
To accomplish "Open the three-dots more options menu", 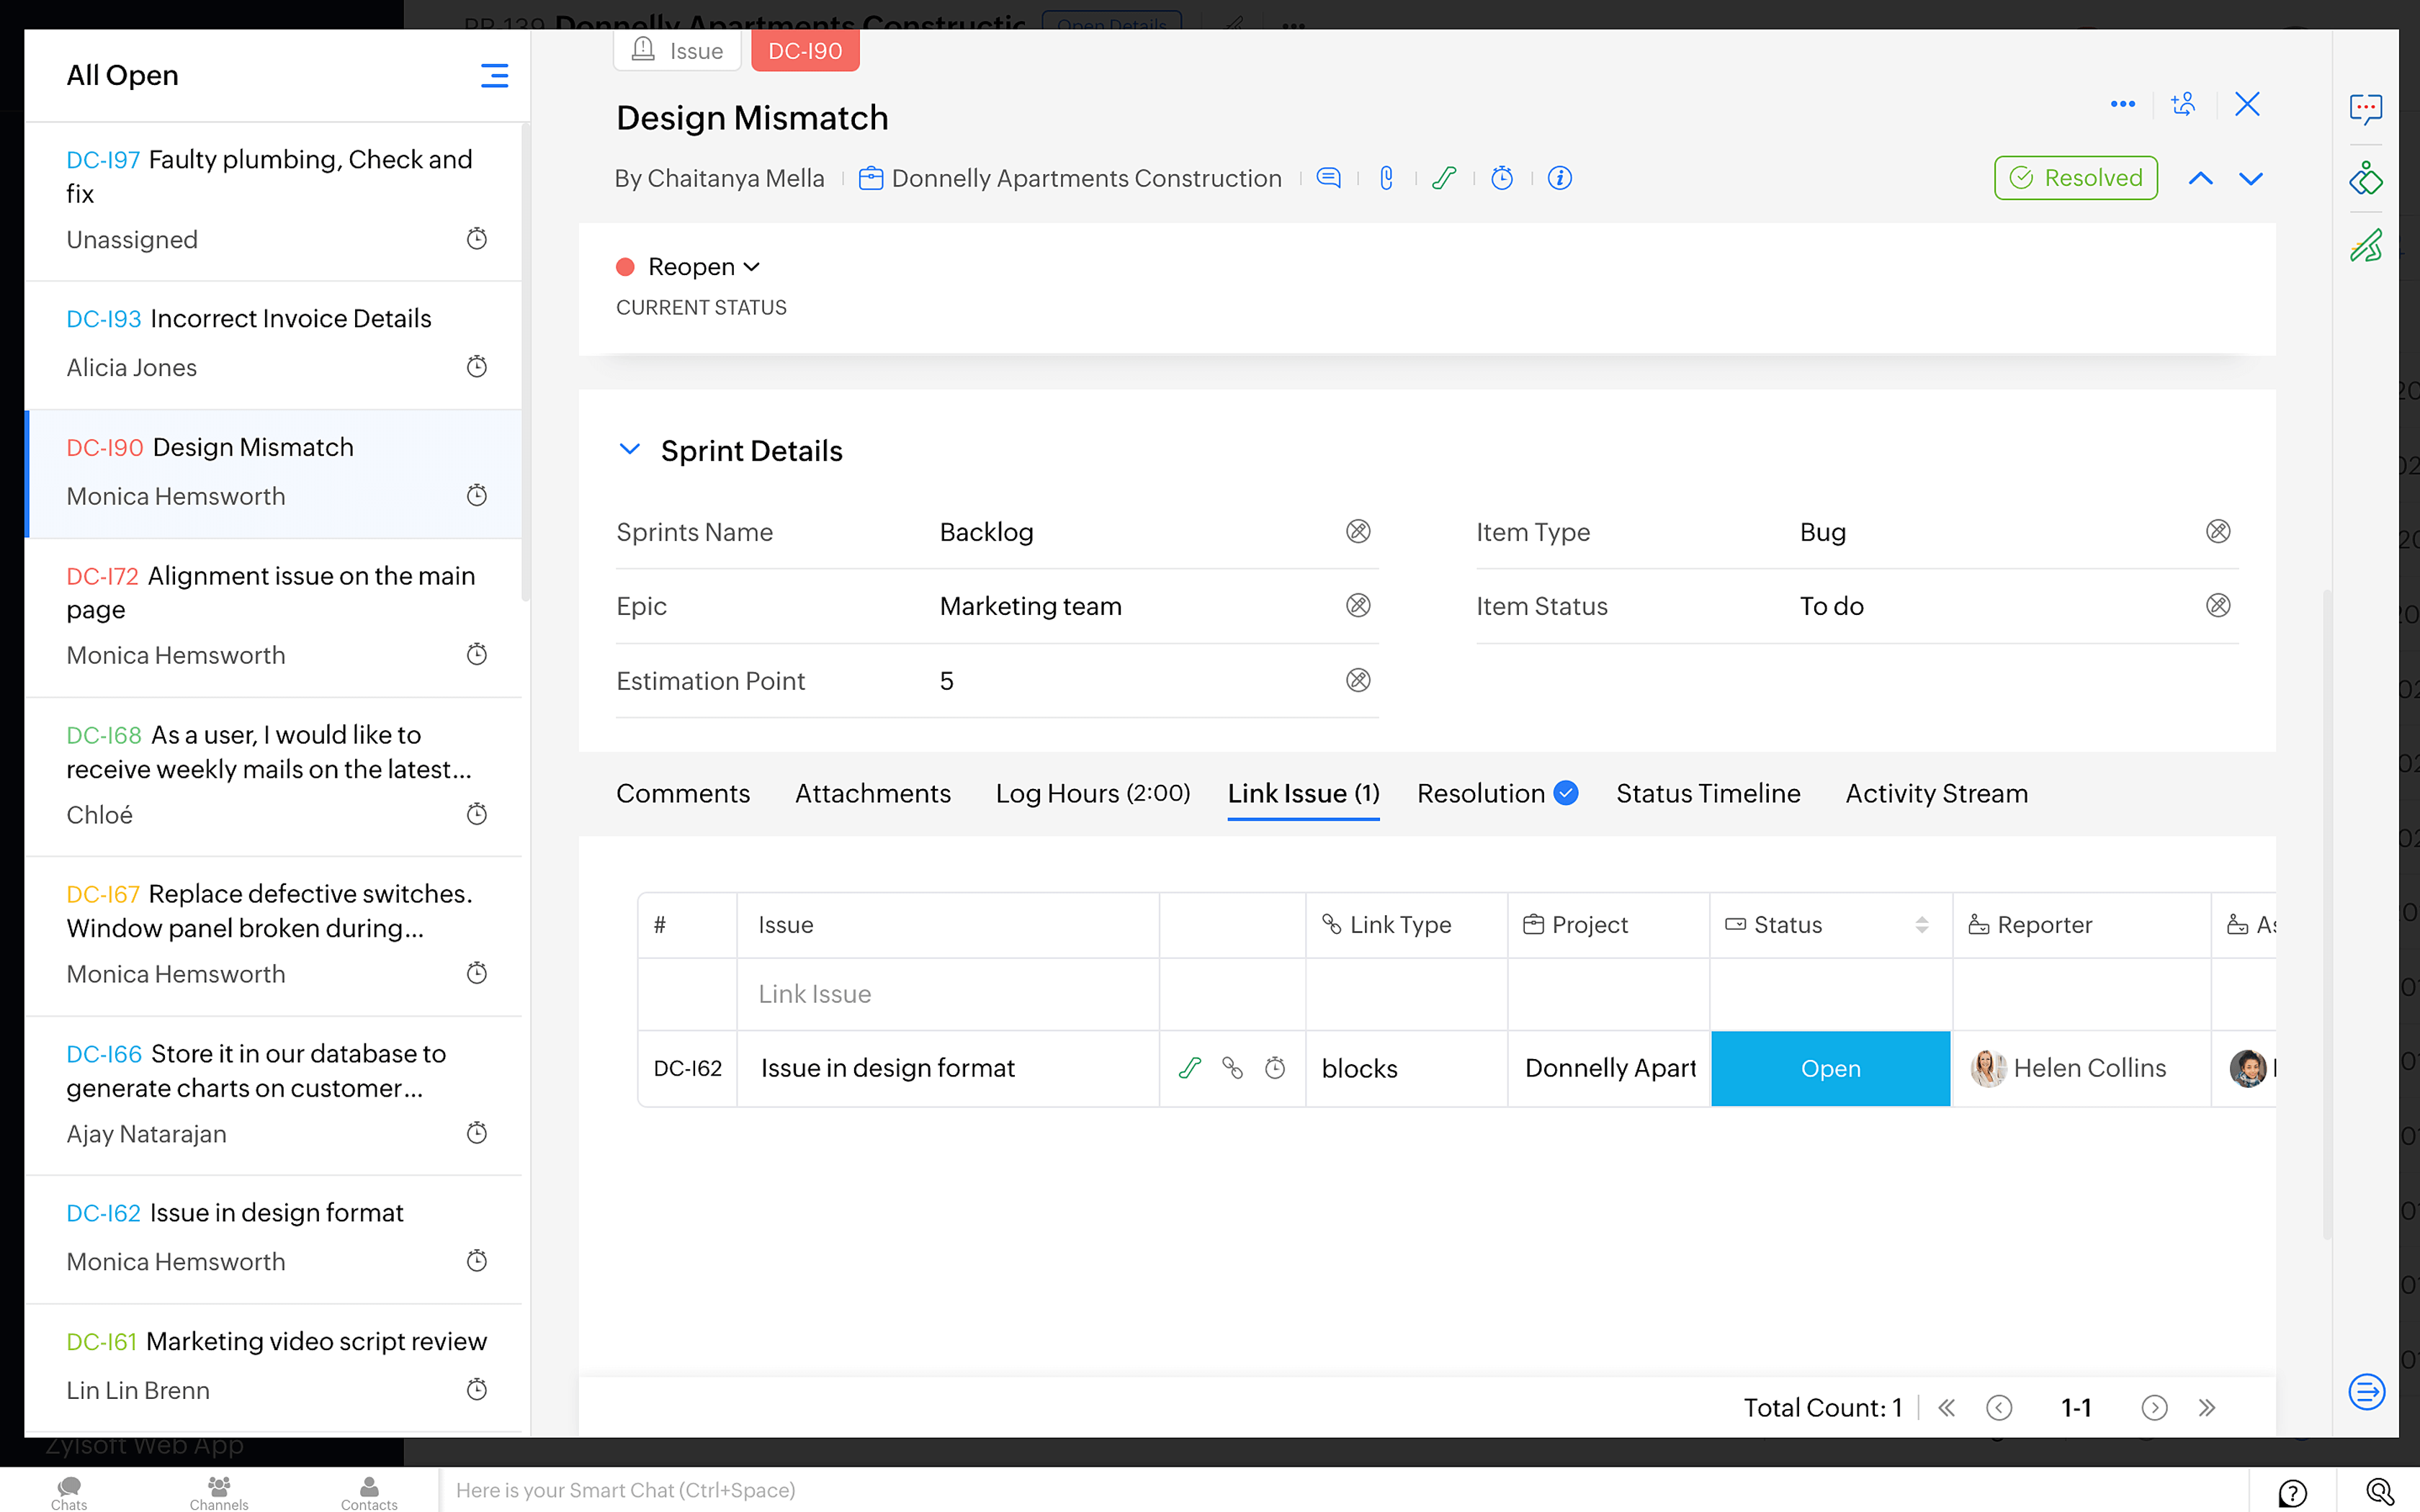I will (x=2122, y=104).
